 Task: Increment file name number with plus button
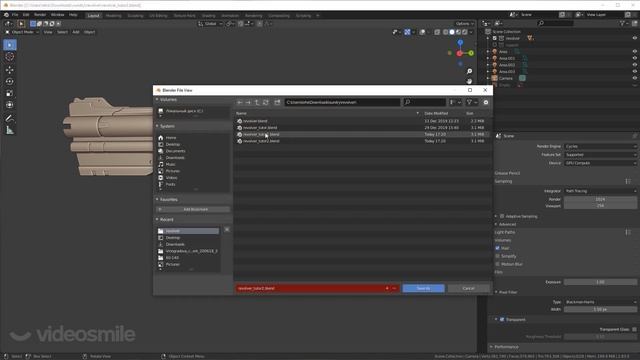point(387,289)
